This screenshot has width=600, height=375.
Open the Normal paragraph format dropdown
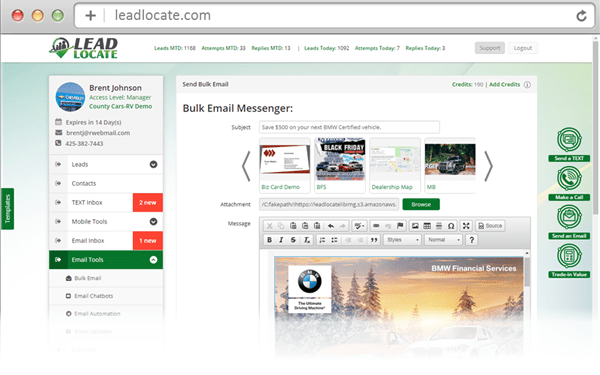pos(443,240)
